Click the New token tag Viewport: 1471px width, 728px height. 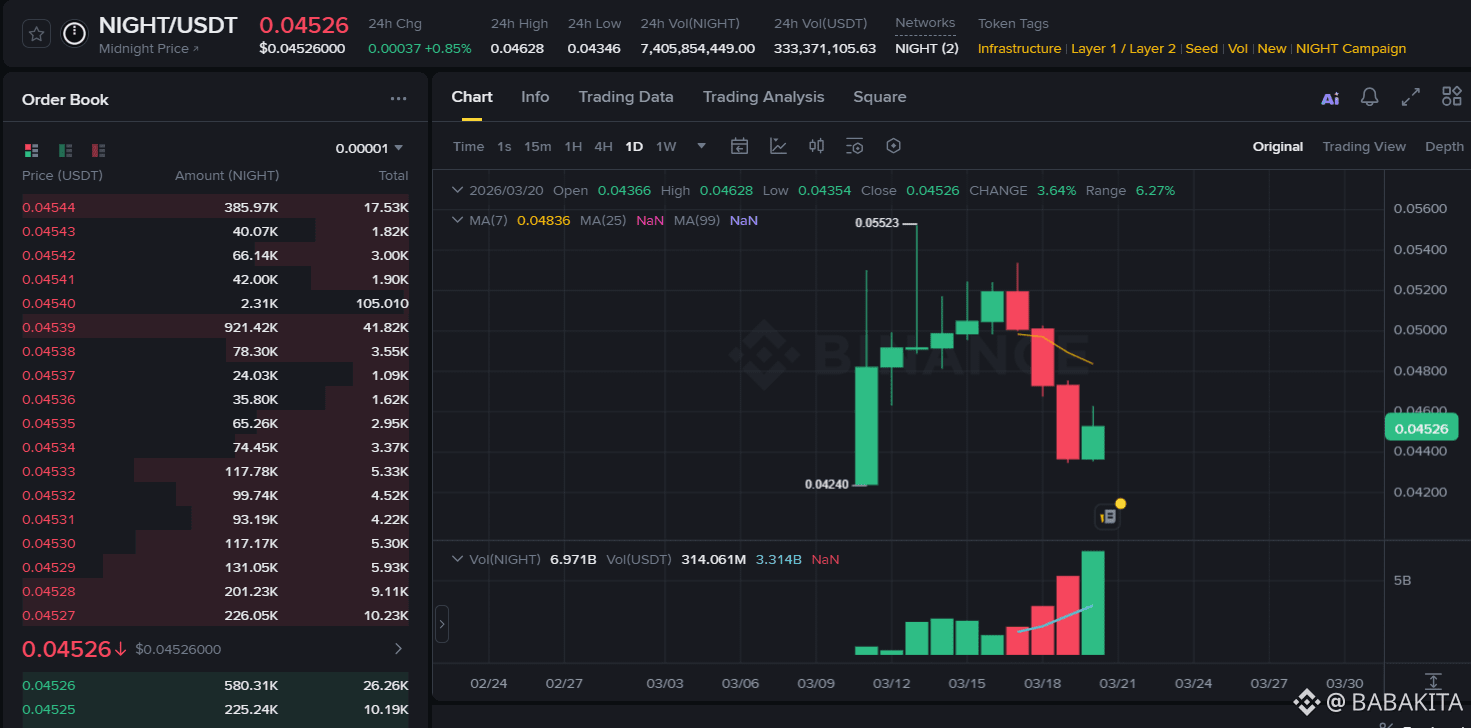1272,49
